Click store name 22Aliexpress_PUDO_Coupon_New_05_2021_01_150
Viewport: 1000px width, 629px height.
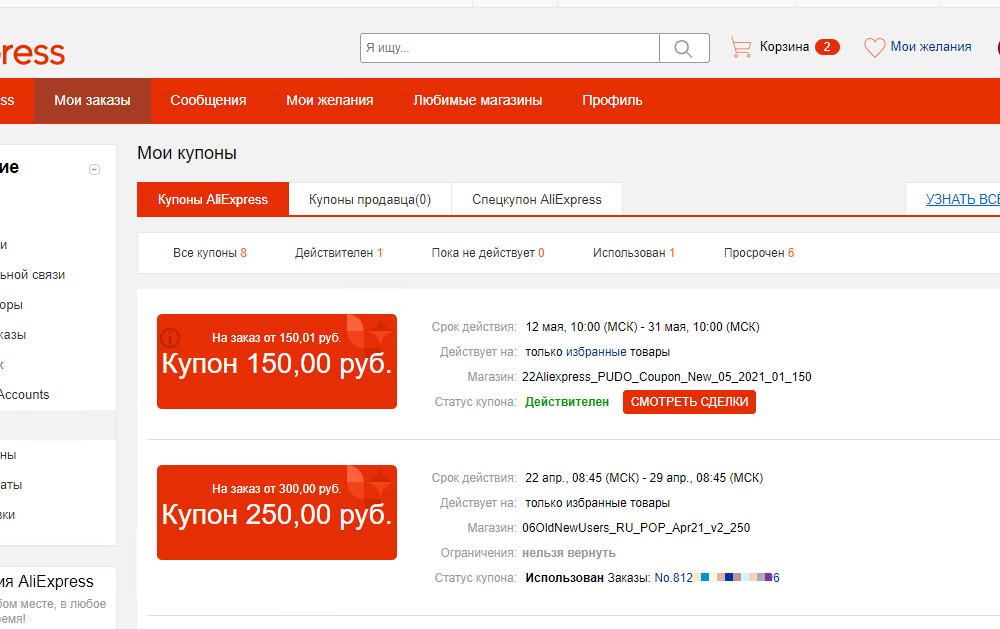666,377
